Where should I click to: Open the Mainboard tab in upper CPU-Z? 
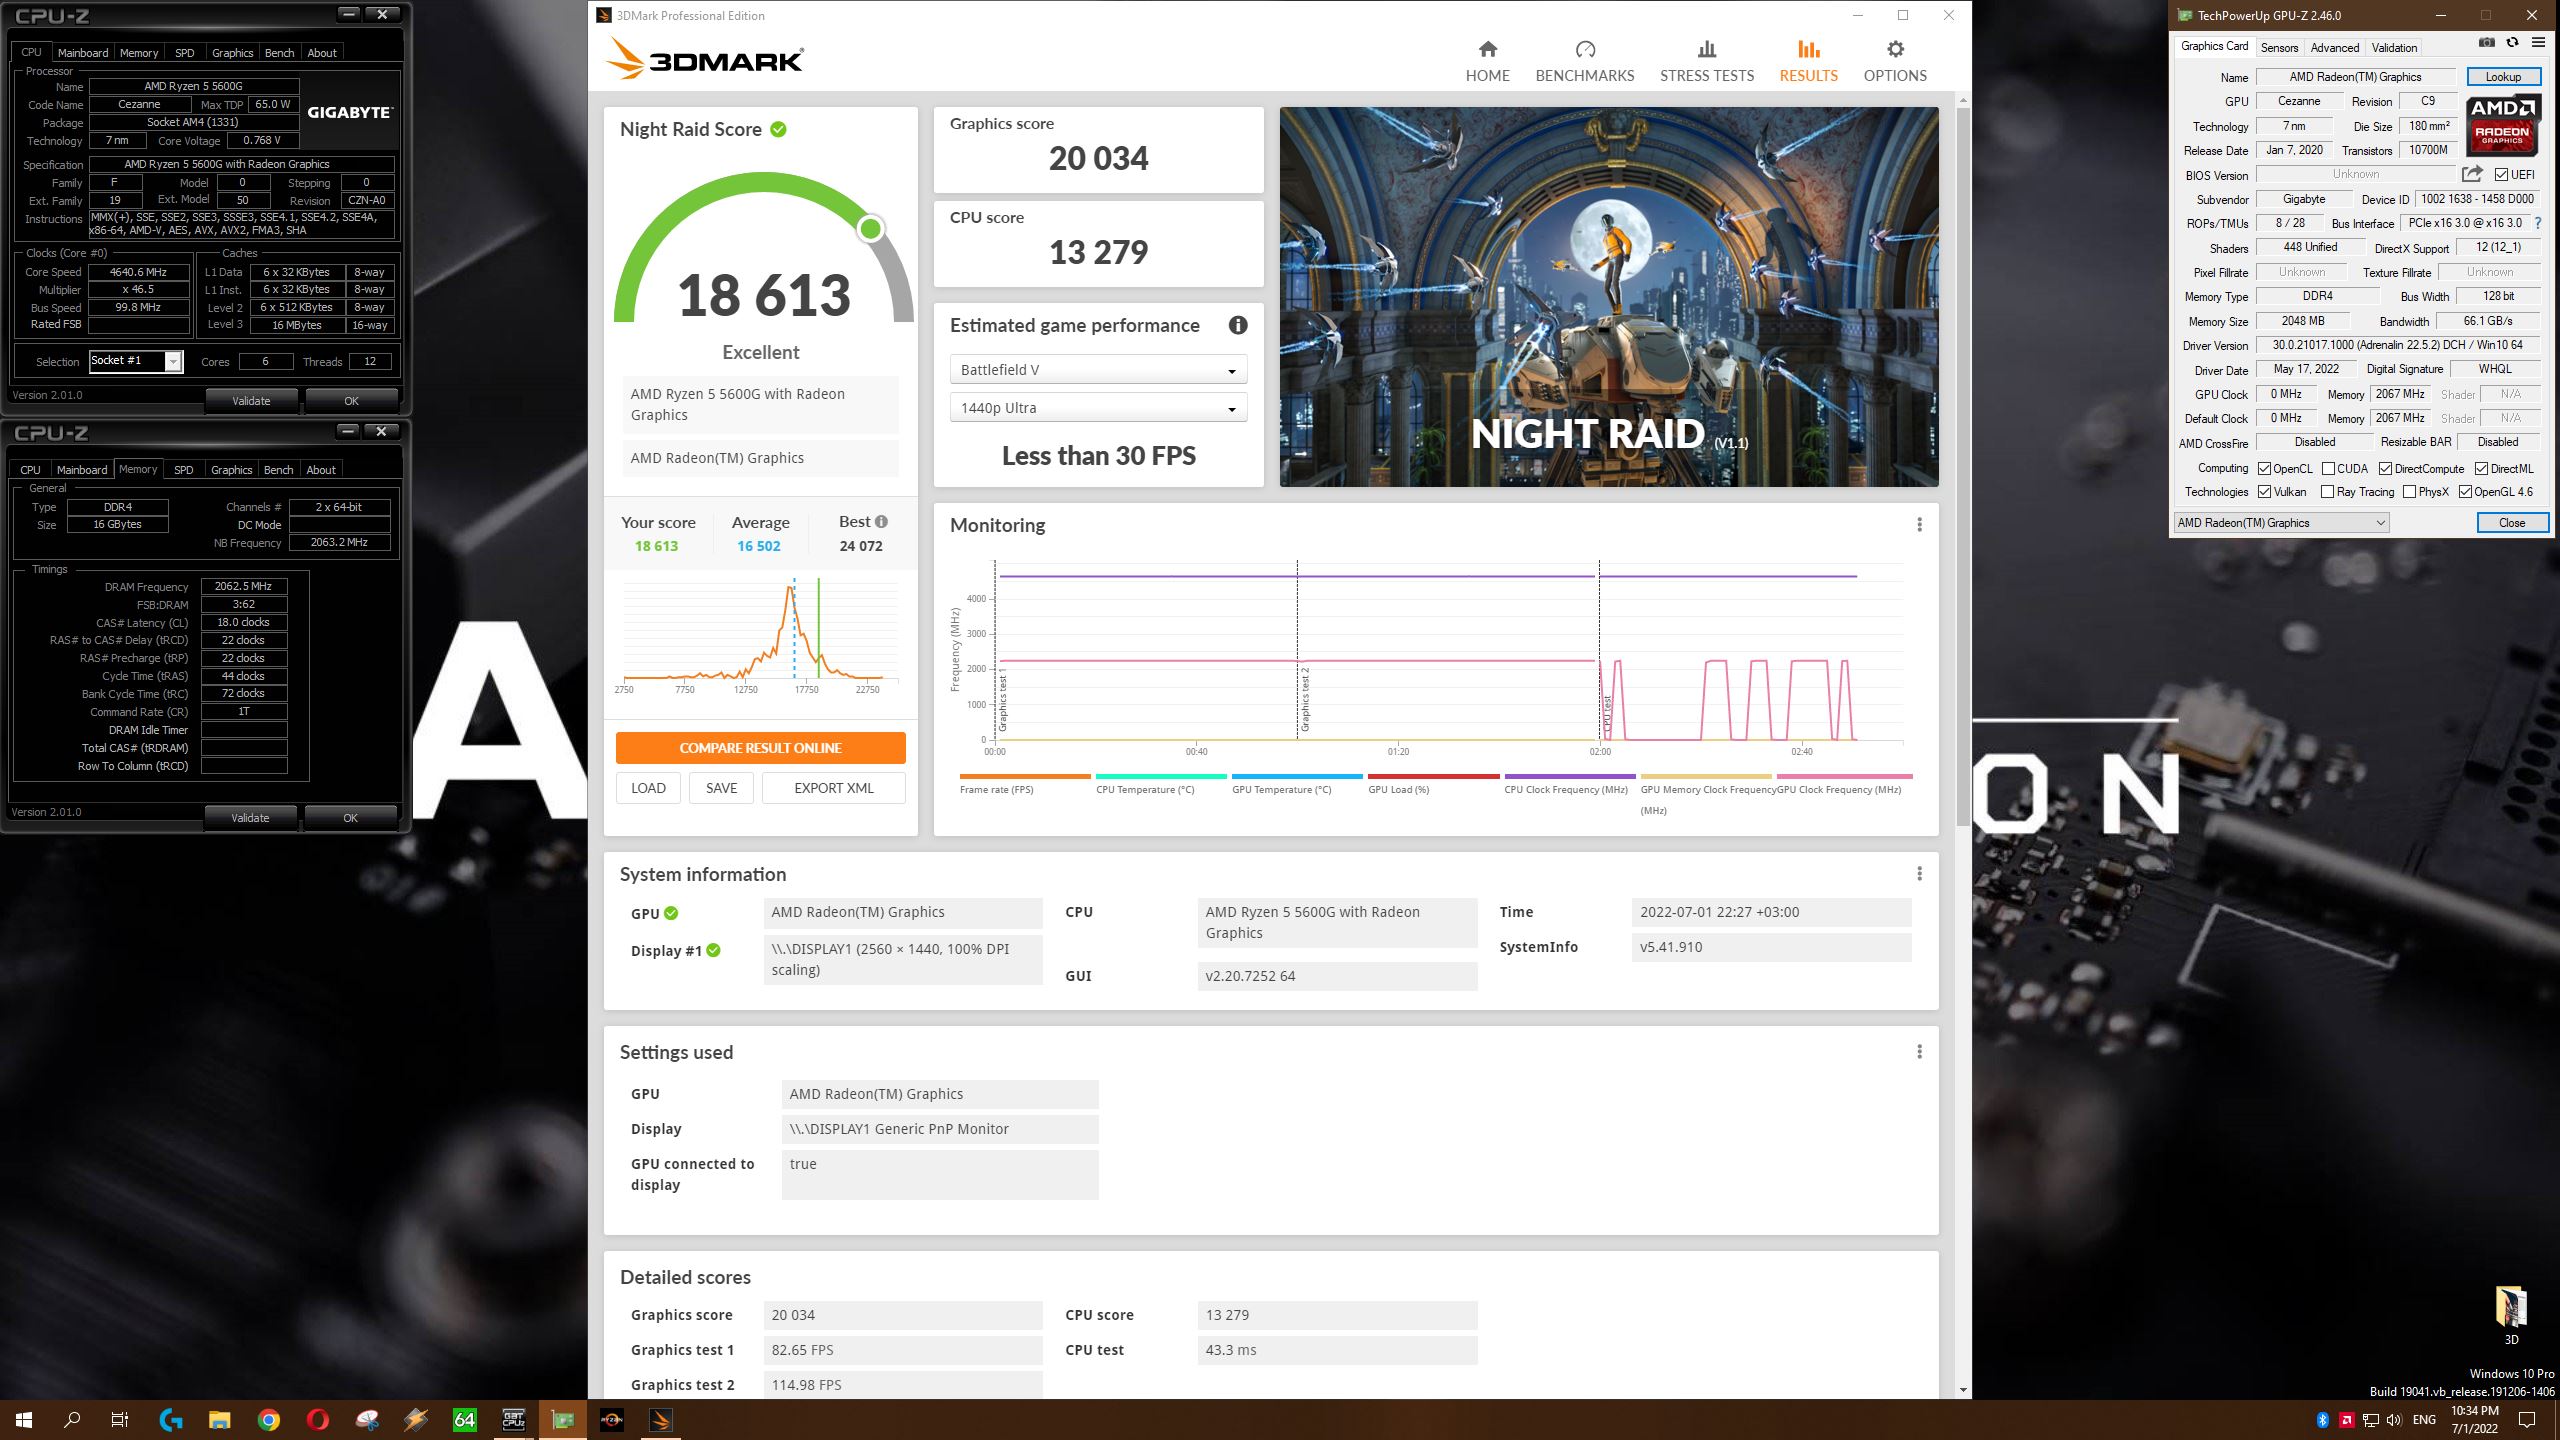83,53
